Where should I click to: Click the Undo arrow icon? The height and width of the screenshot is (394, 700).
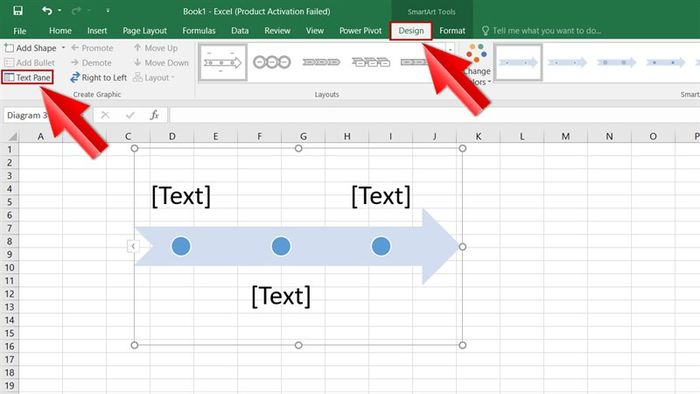coord(47,10)
